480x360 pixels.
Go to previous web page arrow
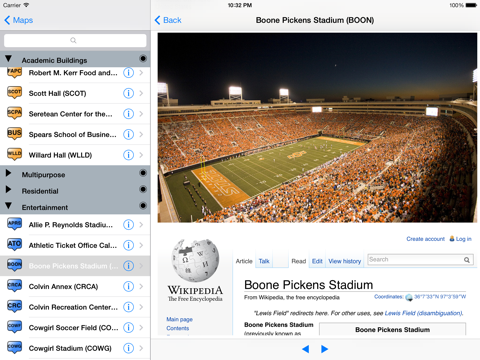[x=305, y=349]
